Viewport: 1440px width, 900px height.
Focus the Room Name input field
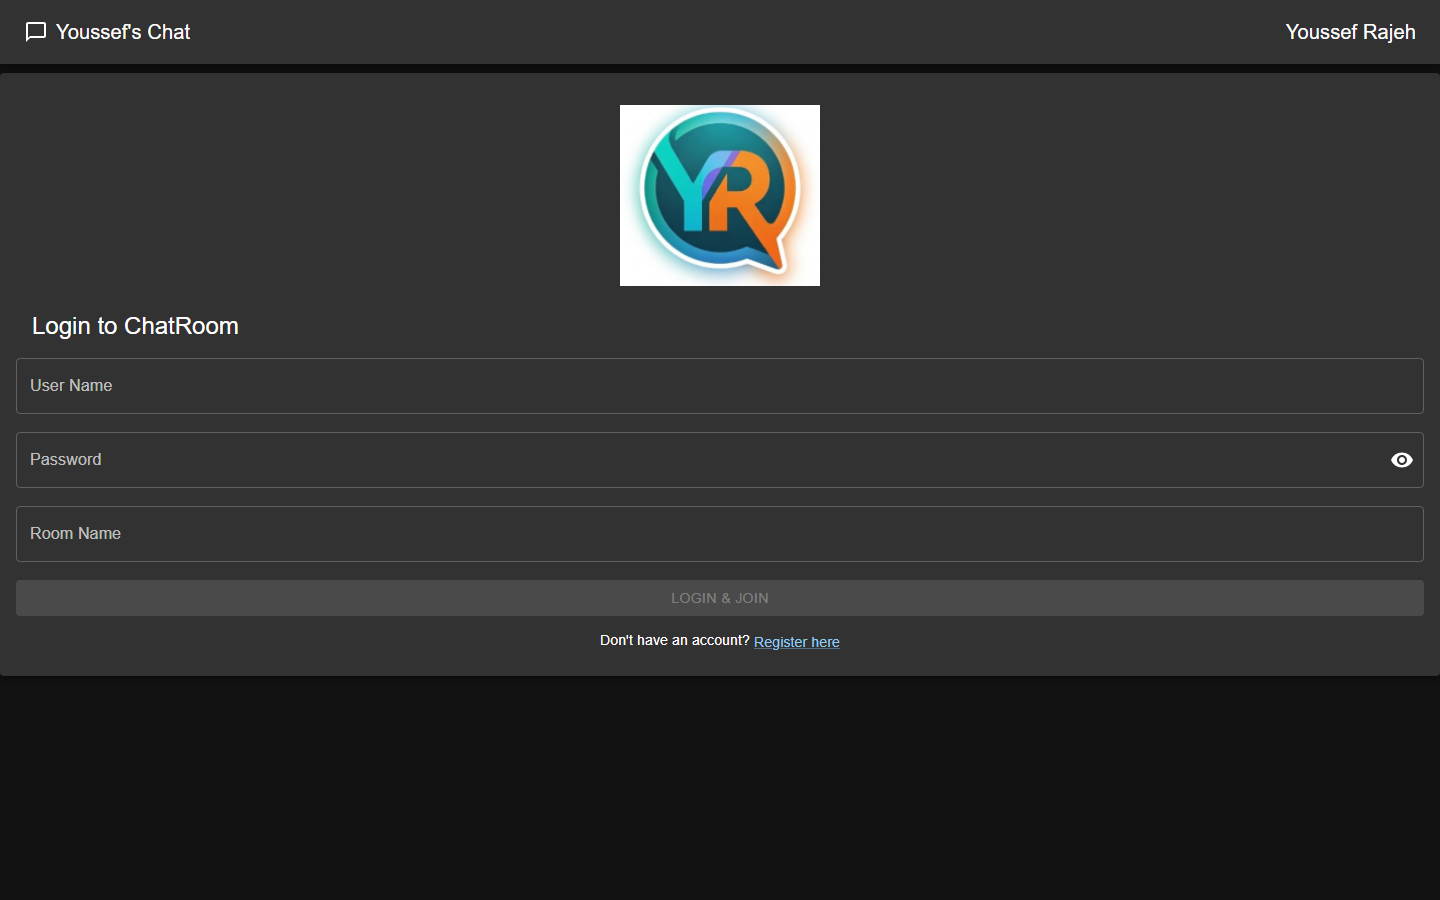point(720,534)
